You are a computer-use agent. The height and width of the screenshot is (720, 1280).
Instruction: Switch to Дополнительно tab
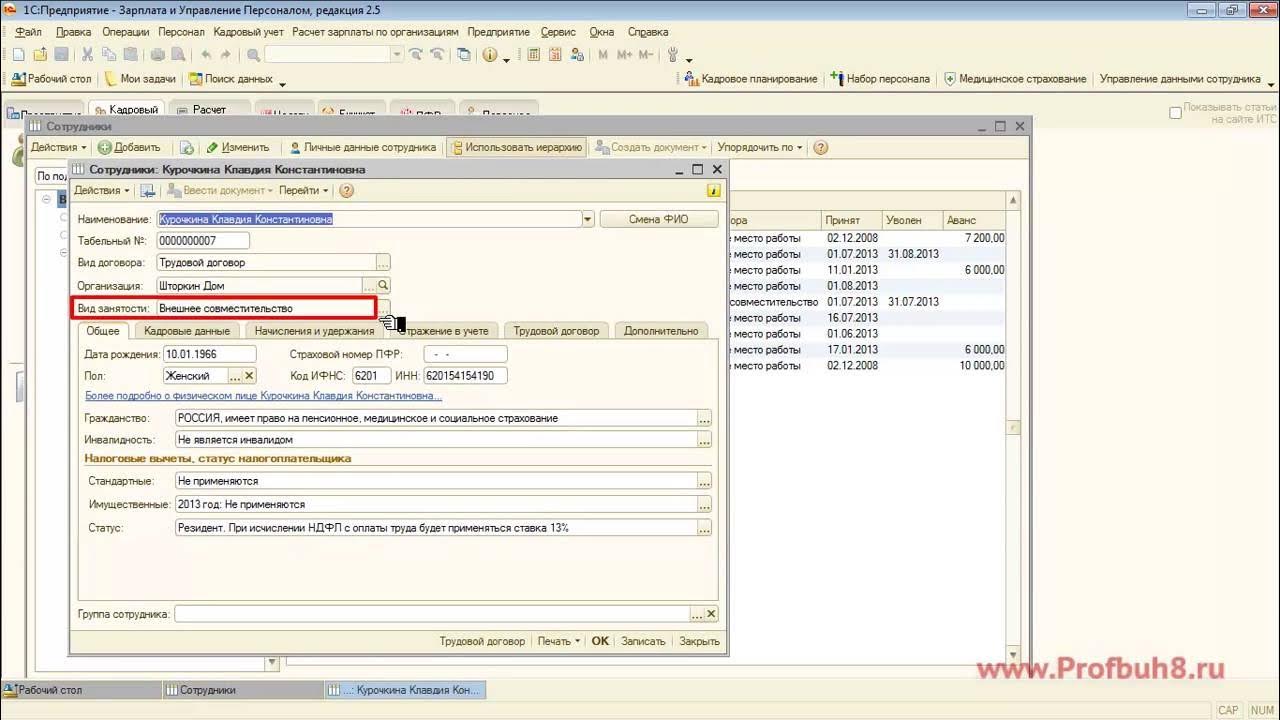pos(661,331)
